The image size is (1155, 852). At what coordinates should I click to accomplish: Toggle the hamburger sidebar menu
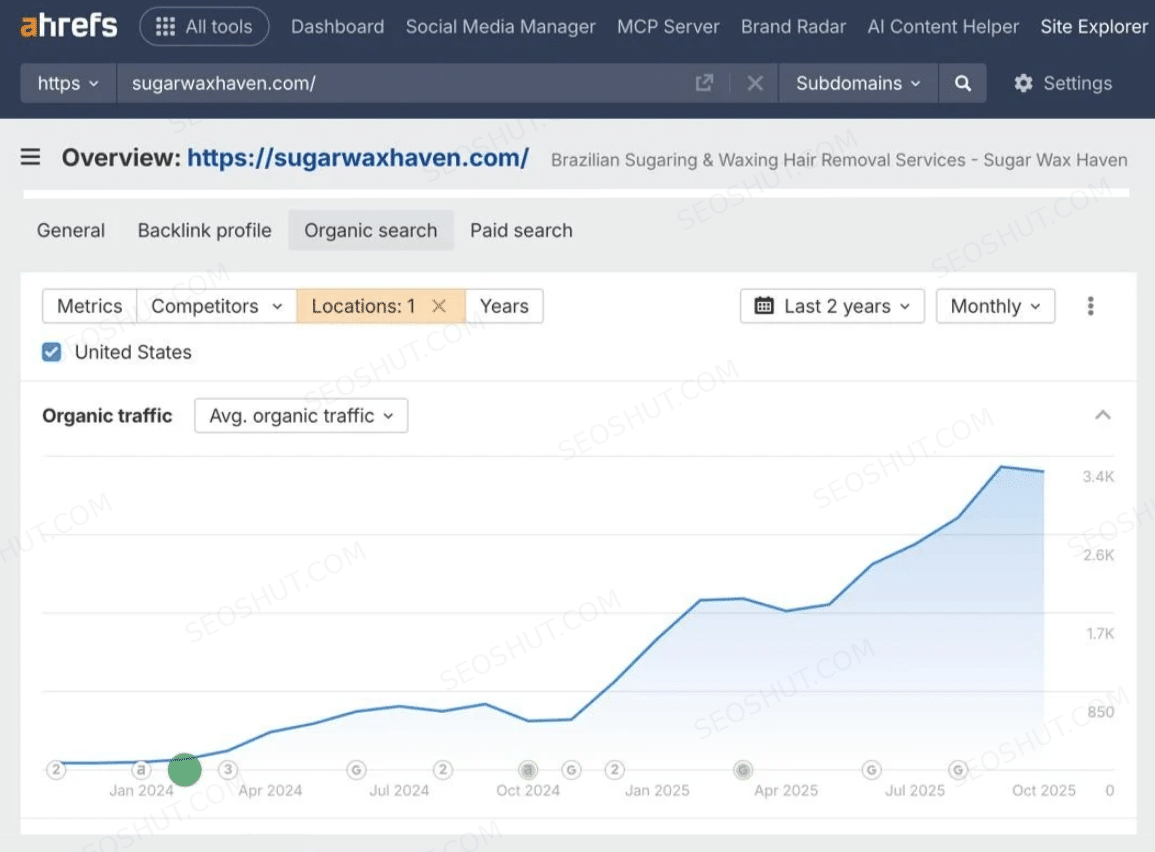point(30,157)
